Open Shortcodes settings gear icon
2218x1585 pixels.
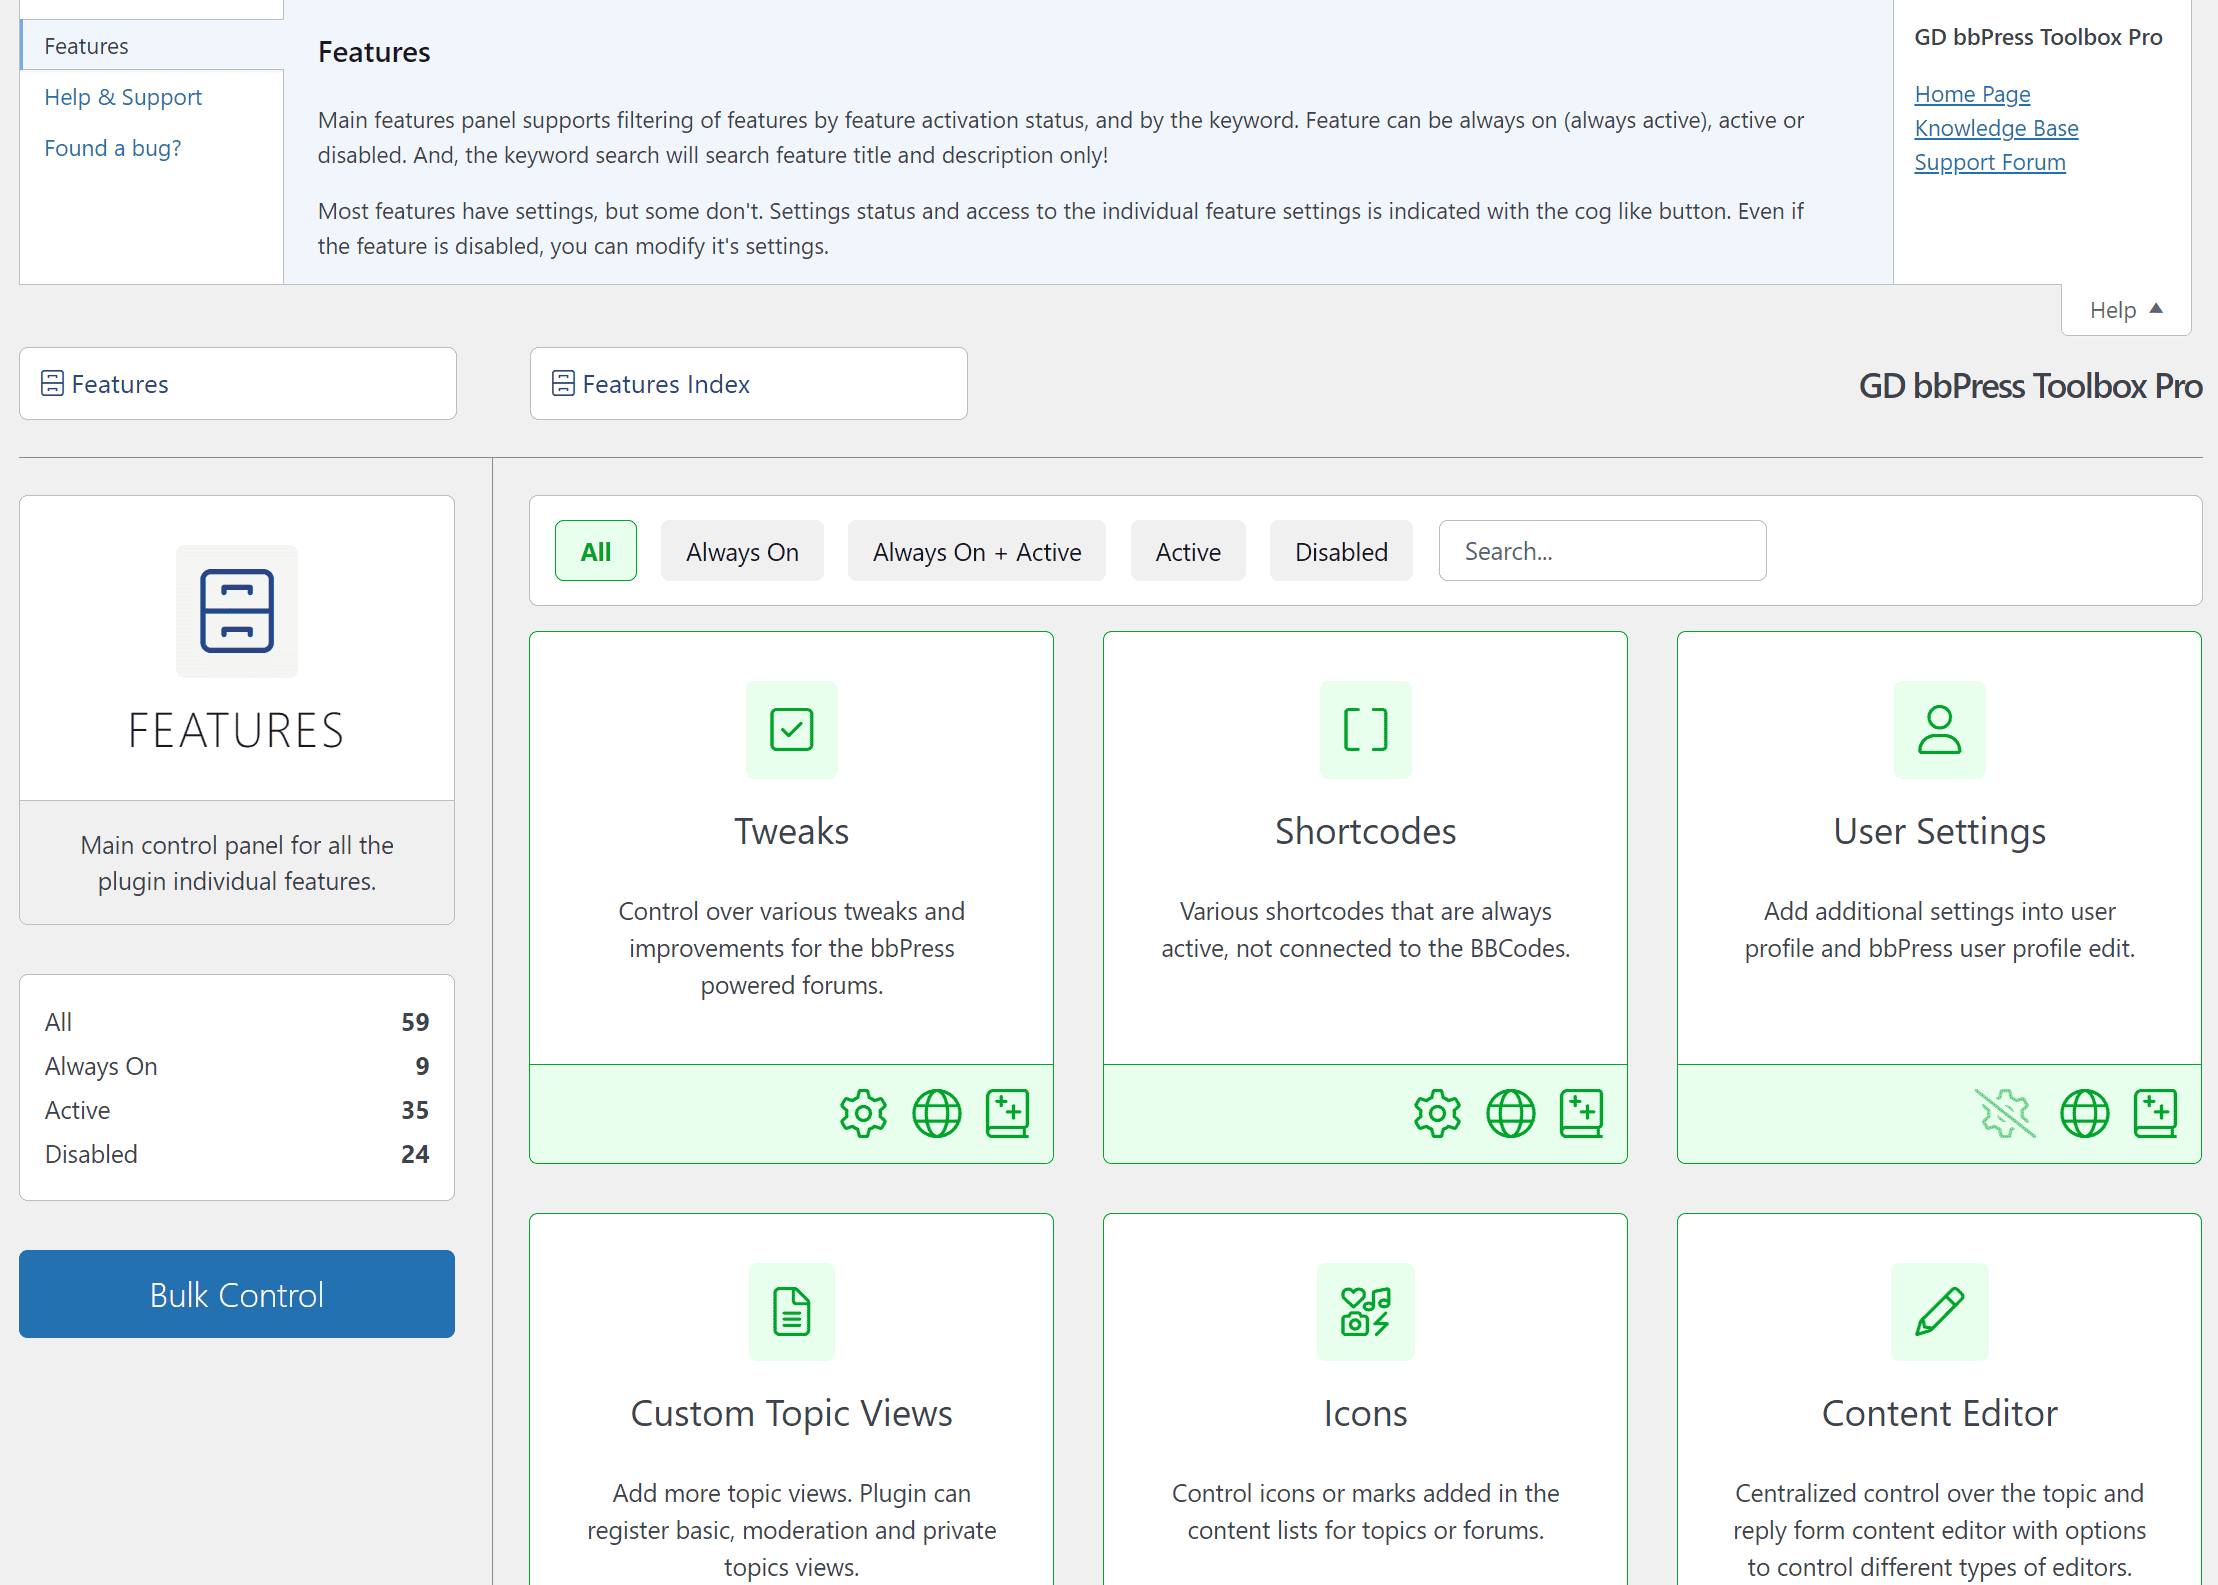pos(1437,1113)
